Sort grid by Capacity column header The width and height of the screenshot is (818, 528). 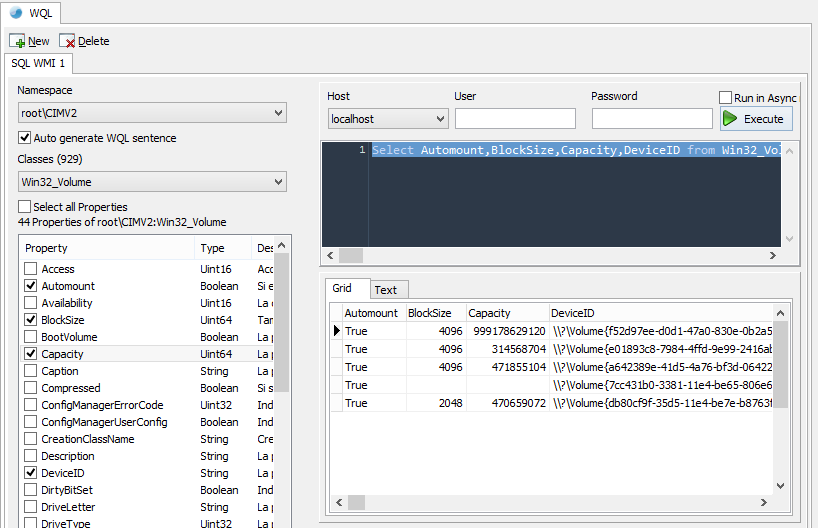[490, 313]
